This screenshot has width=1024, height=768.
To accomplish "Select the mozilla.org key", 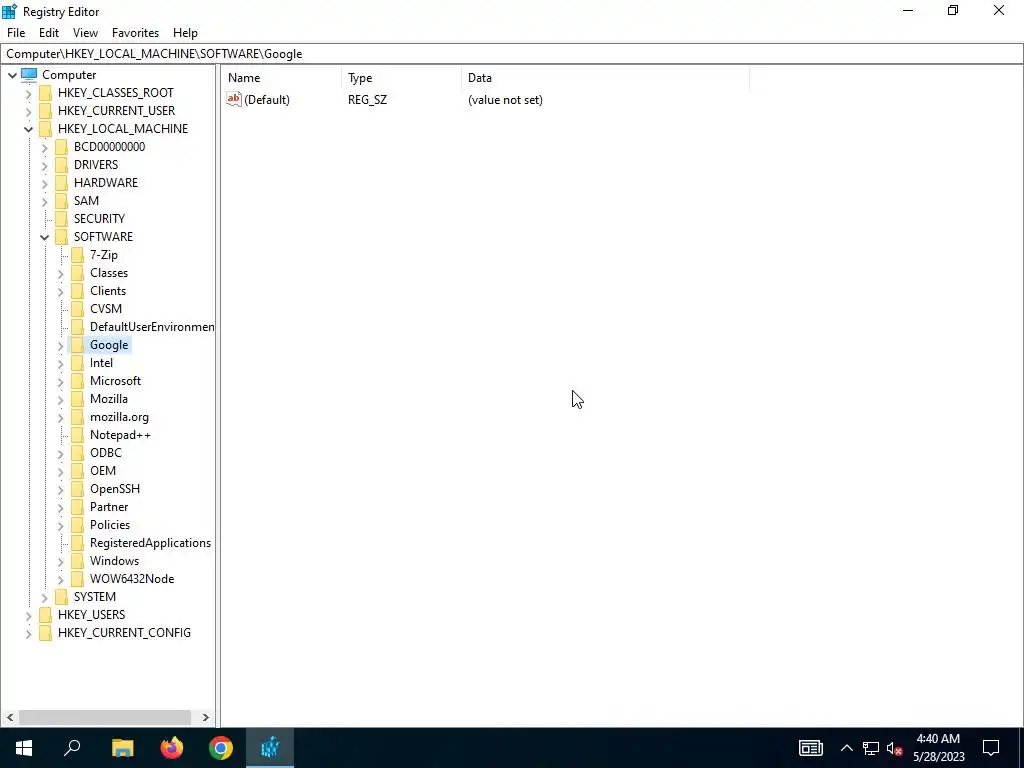I will 119,417.
